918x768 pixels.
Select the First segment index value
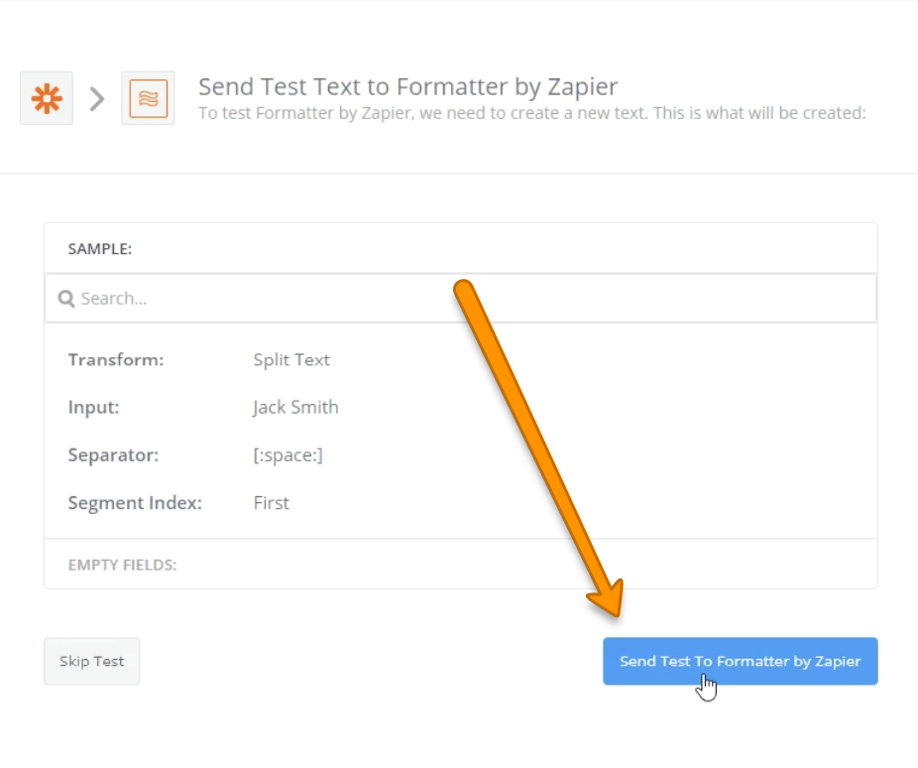point(271,503)
